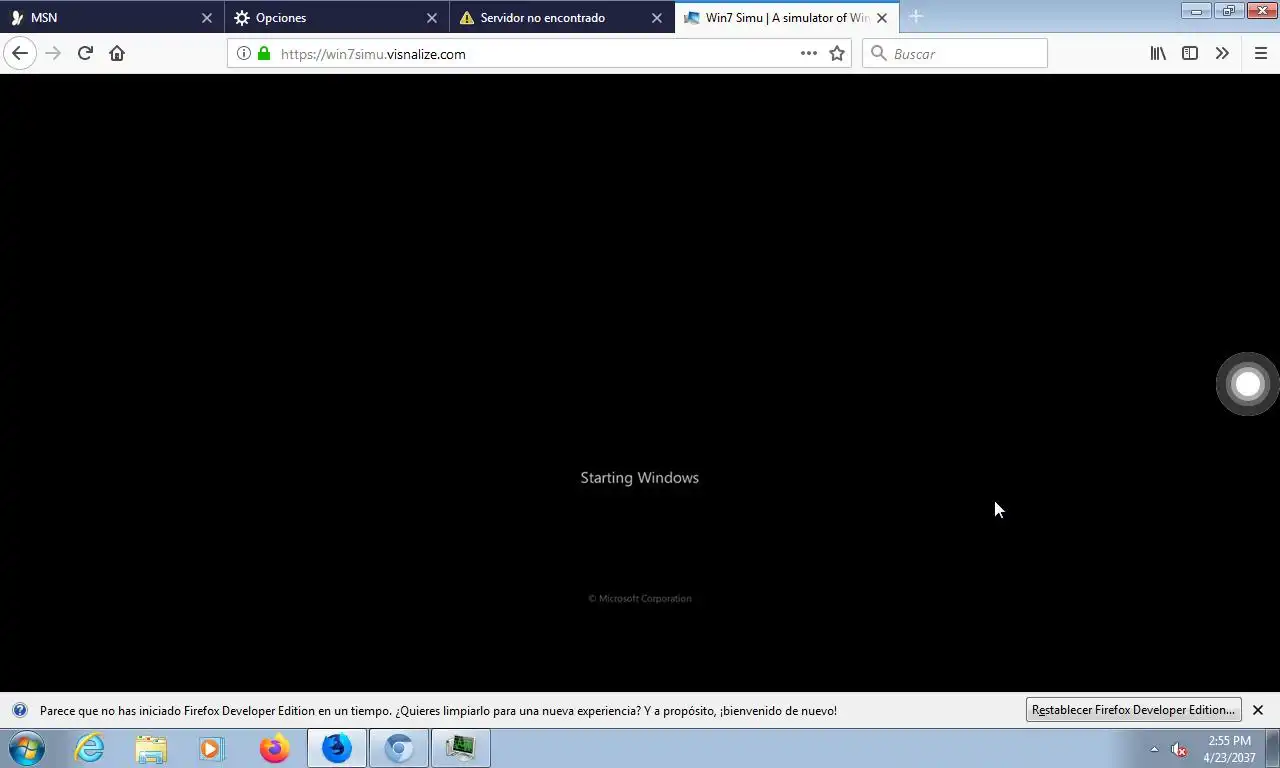Click the muted volume tray icon
This screenshot has width=1280, height=768.
(x=1179, y=749)
